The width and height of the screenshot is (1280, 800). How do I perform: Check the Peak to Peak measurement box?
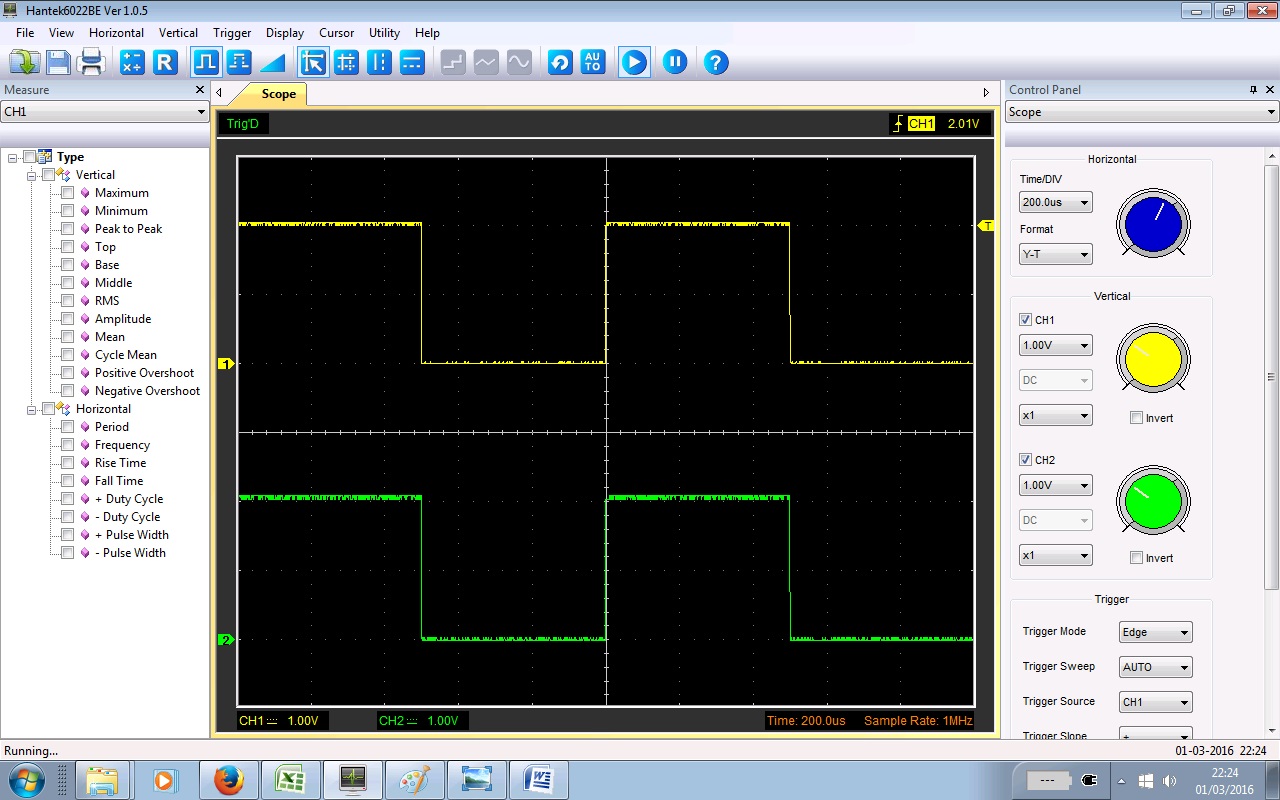68,229
